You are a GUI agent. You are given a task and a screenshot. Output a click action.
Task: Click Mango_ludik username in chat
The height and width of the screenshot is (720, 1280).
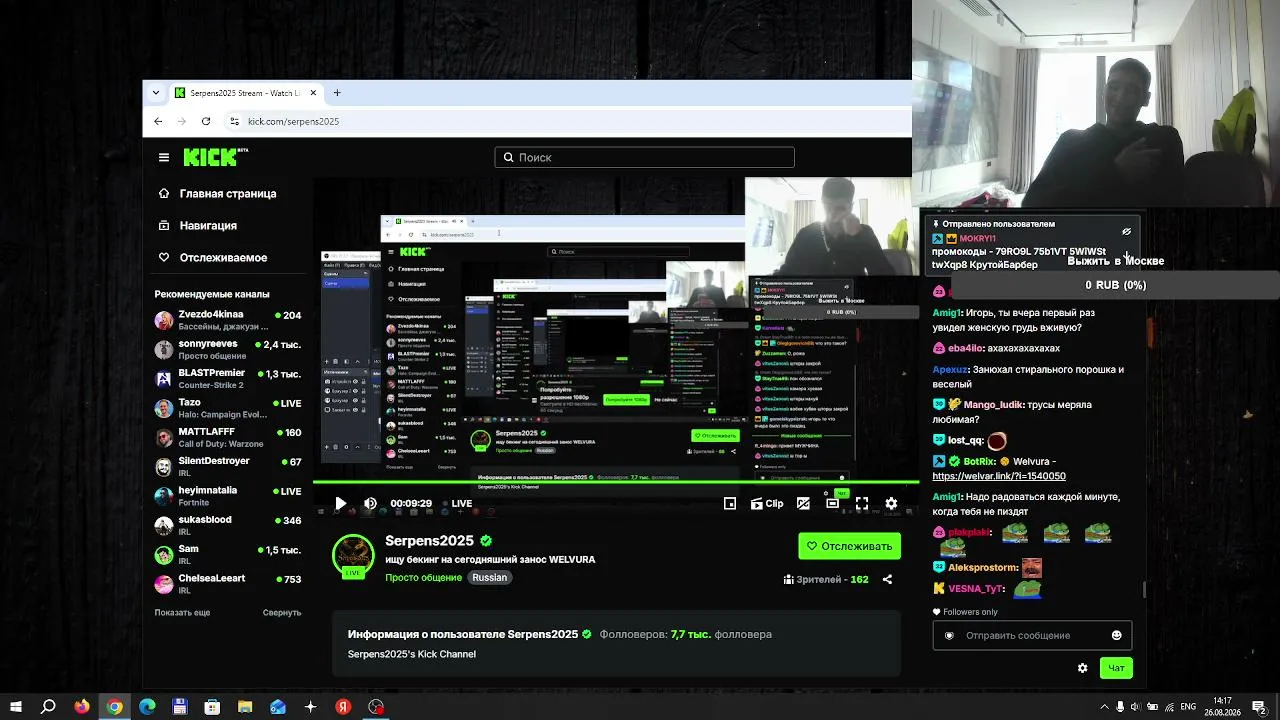(992, 405)
